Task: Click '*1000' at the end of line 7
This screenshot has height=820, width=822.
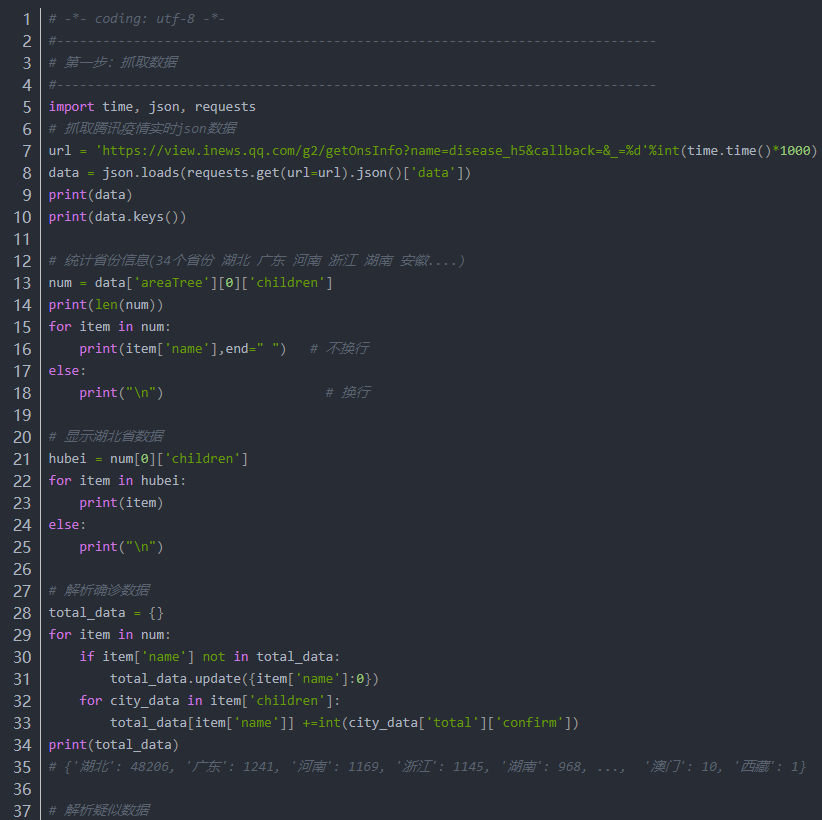Action: click(791, 151)
